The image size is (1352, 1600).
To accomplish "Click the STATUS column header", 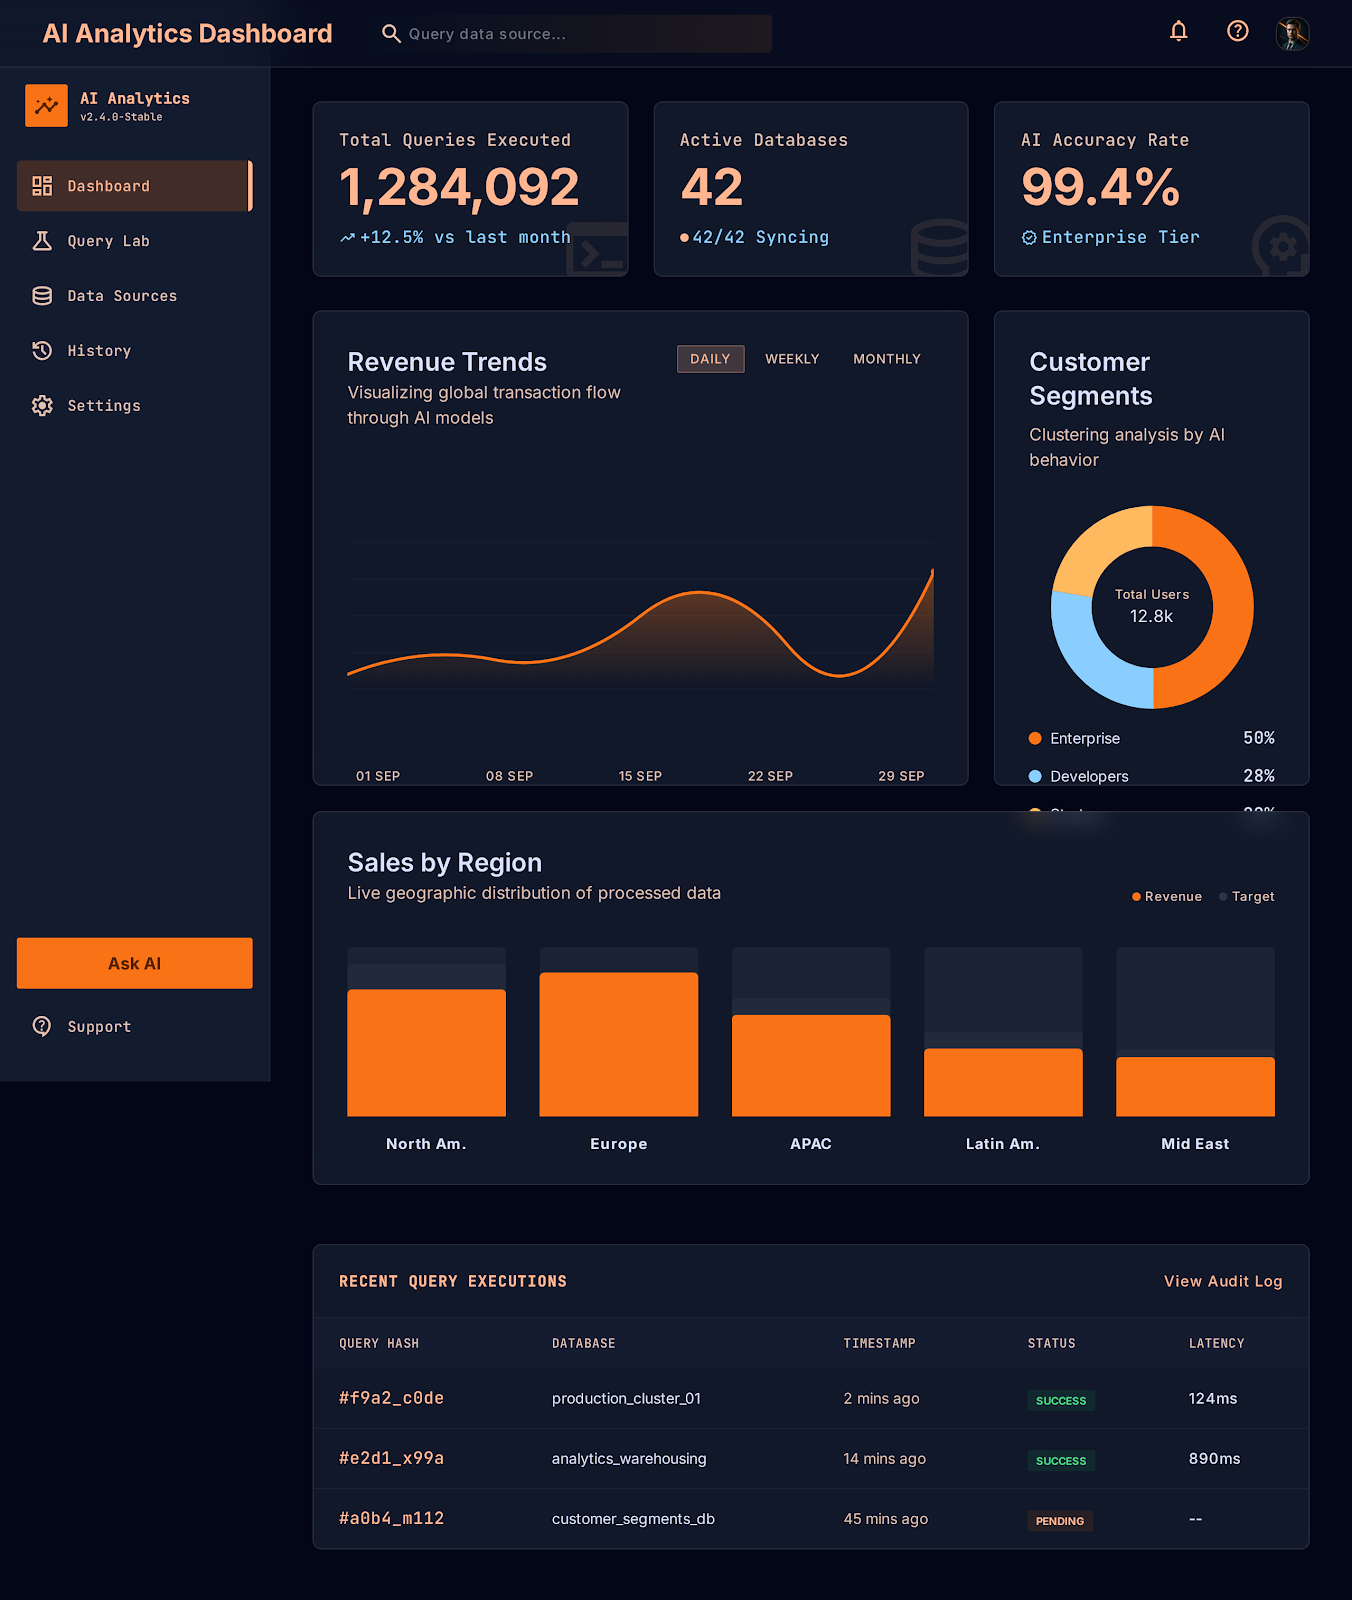I will point(1052,1344).
